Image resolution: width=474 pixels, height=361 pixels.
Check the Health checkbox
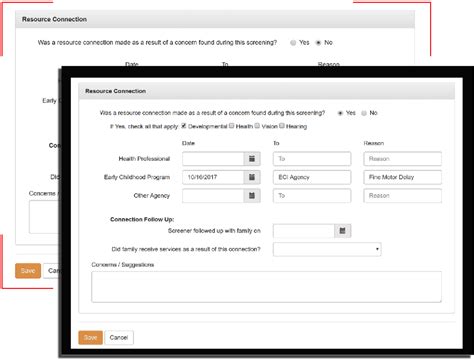pos(232,126)
